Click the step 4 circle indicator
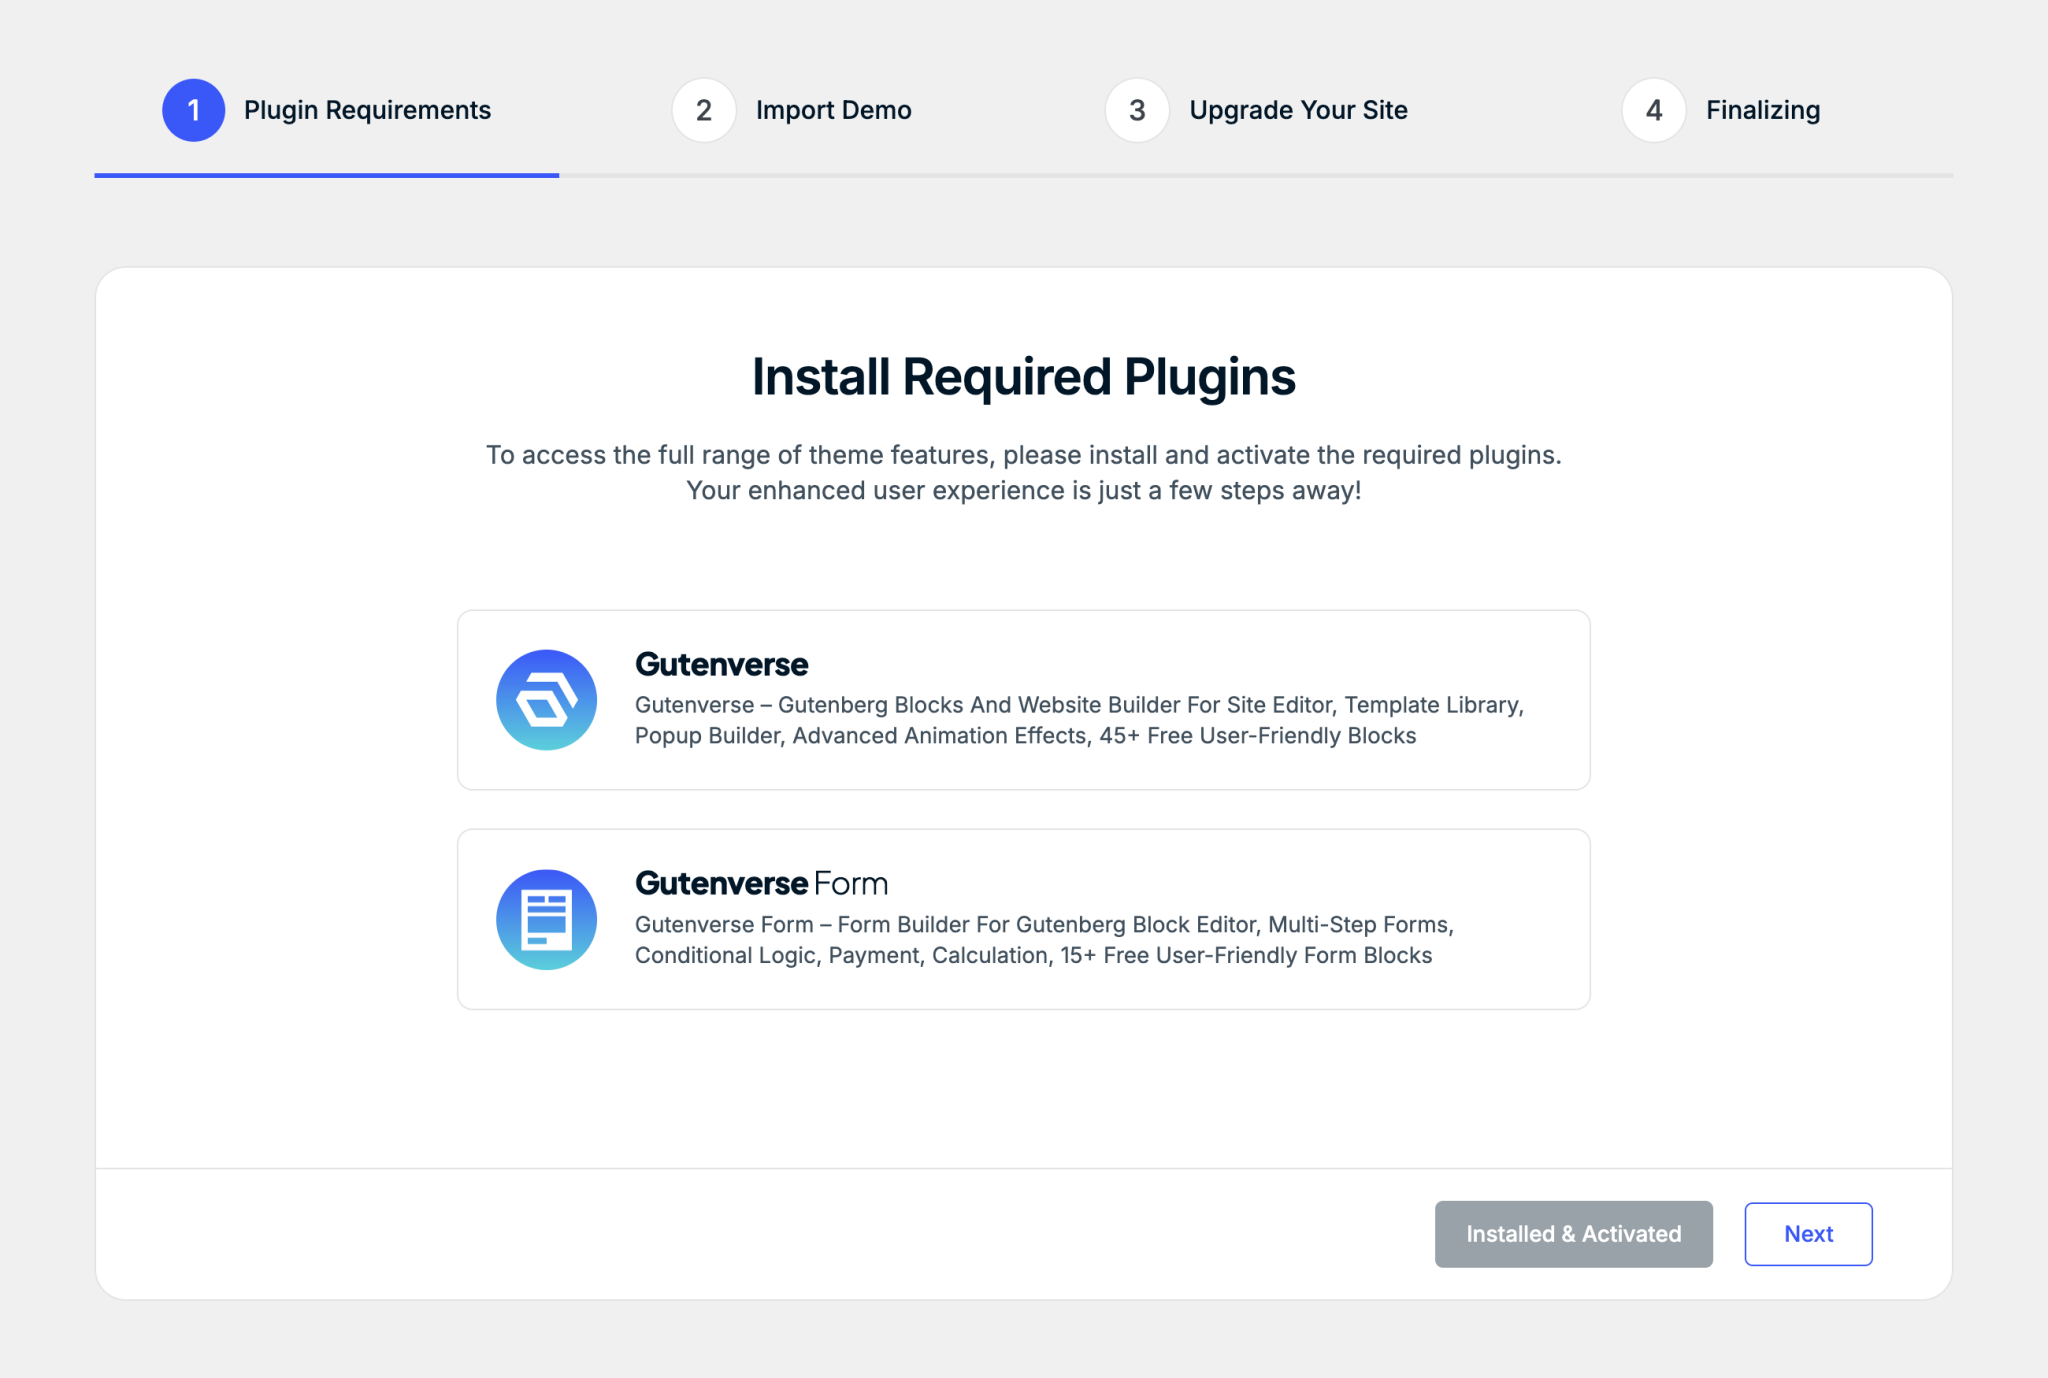 (x=1654, y=110)
